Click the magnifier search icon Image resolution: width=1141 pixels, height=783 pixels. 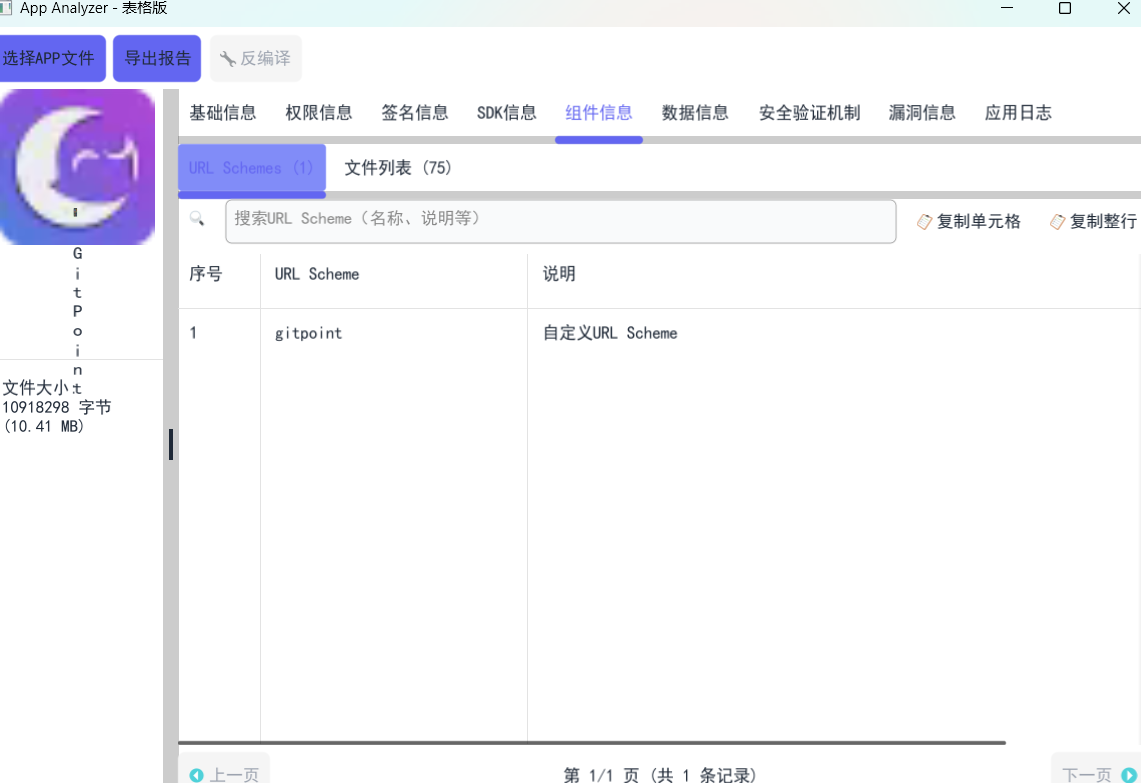[x=197, y=218]
